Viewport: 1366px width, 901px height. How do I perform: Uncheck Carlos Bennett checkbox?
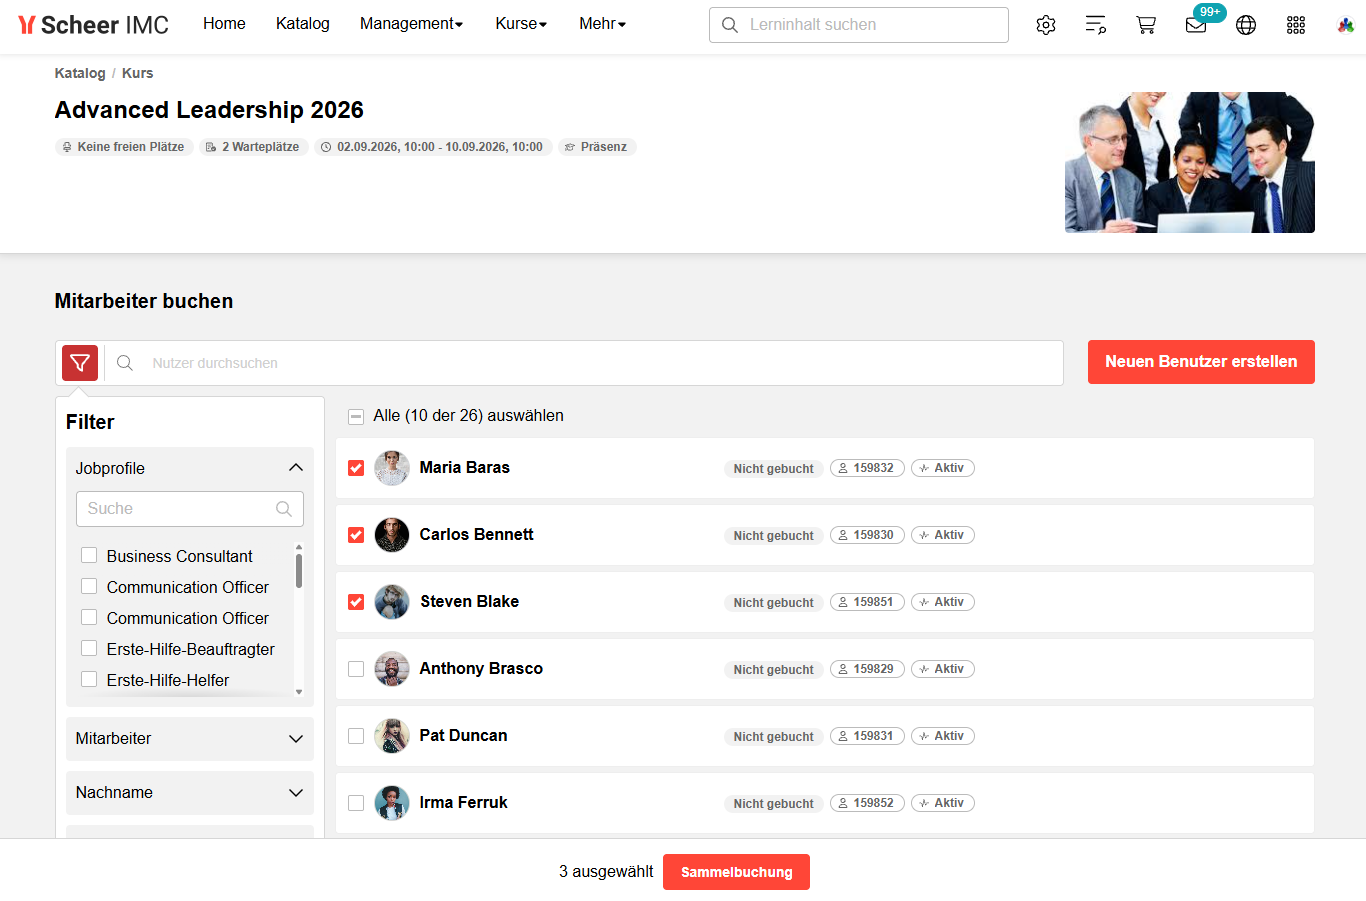click(x=356, y=535)
